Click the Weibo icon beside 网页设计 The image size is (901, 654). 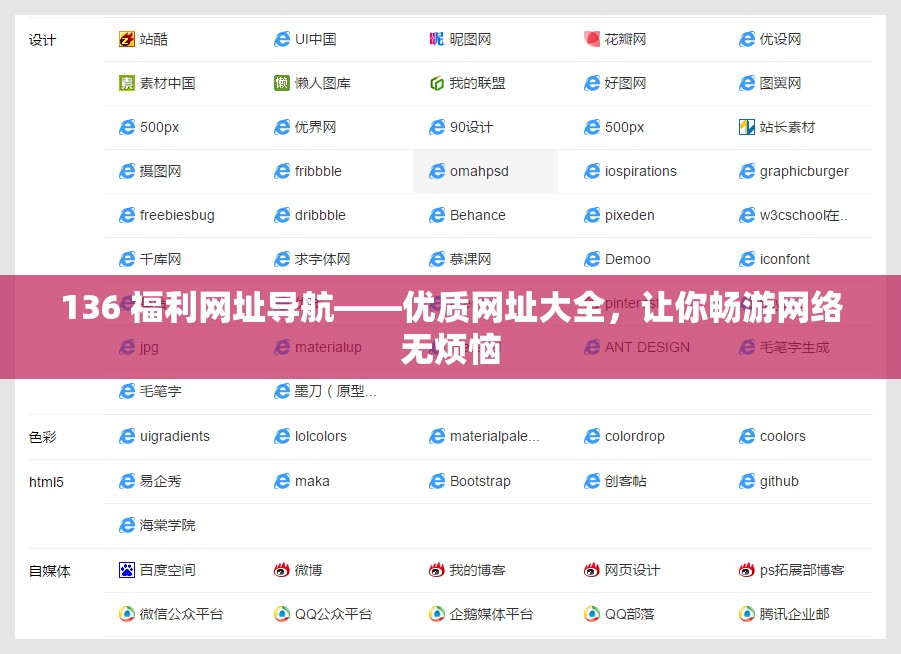click(592, 570)
